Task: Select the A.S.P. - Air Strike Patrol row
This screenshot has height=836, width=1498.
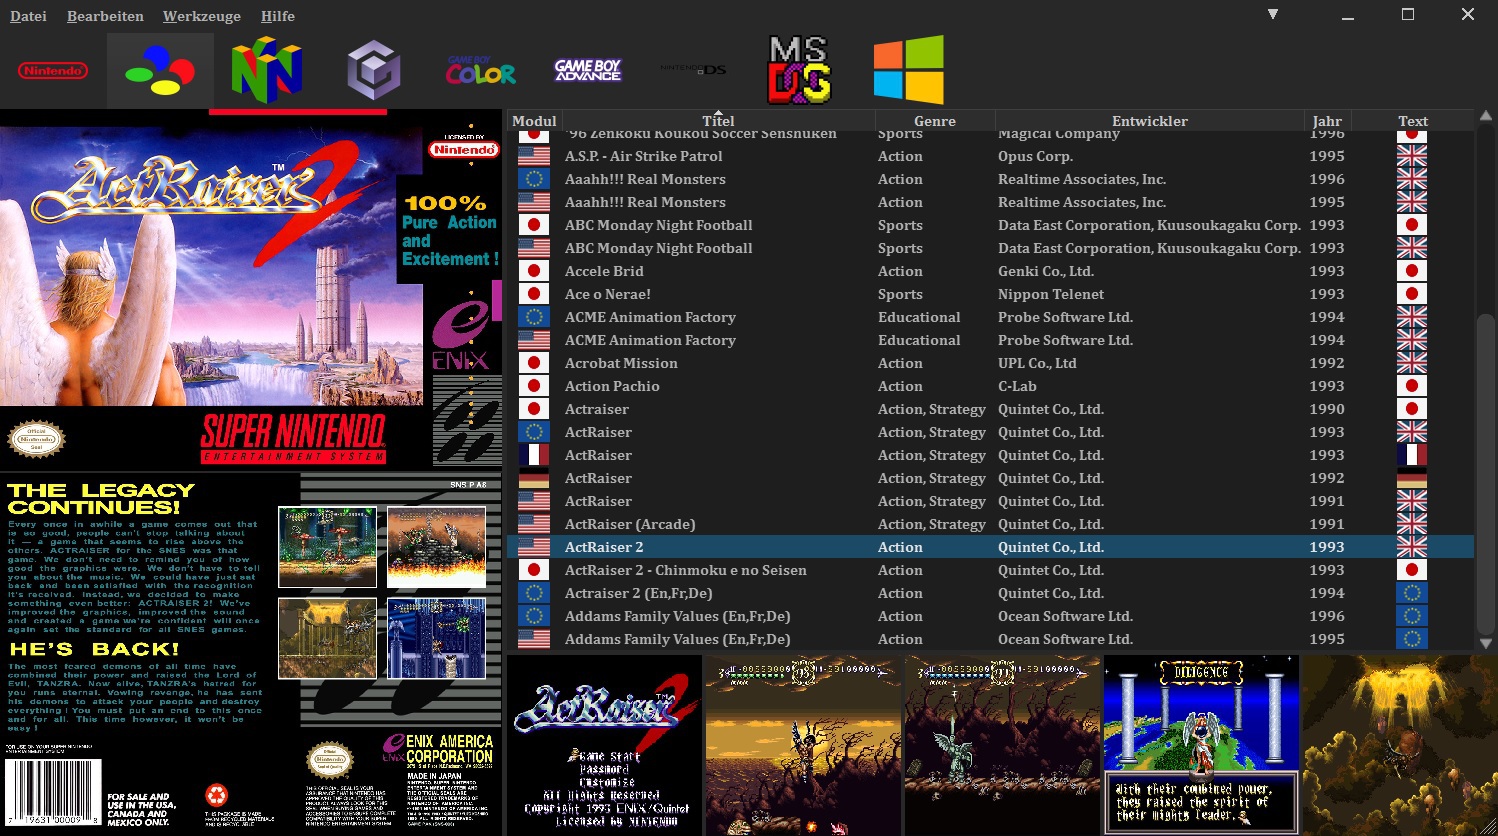Action: pos(990,156)
